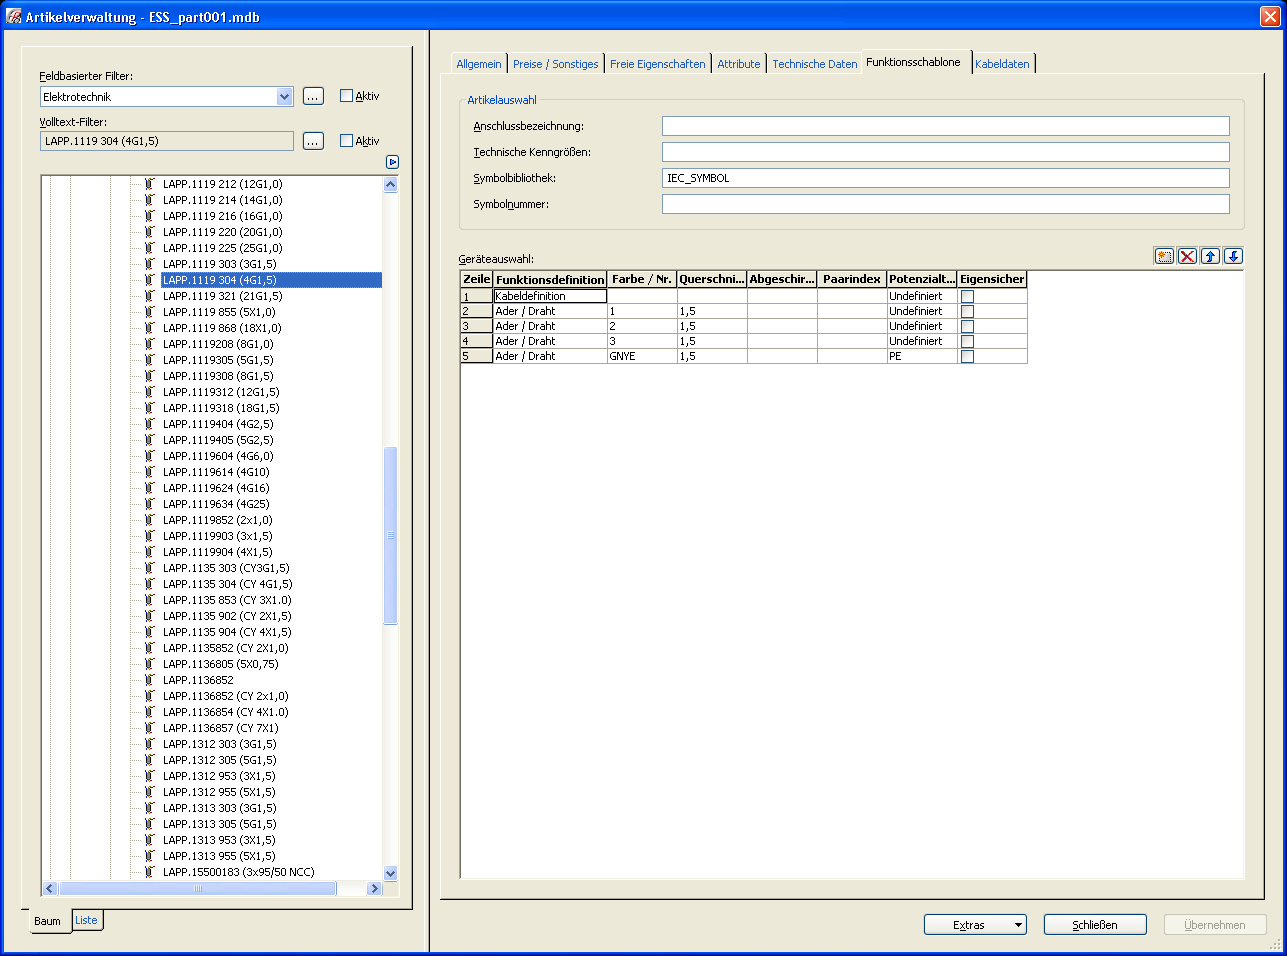Click the cable icon beside LAPP.1136852 (CY 2x1,0)

click(x=150, y=696)
